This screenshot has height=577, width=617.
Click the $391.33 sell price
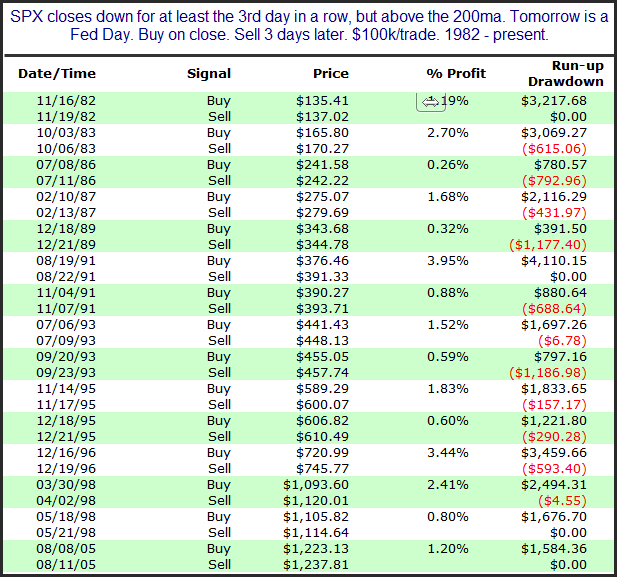(322, 277)
